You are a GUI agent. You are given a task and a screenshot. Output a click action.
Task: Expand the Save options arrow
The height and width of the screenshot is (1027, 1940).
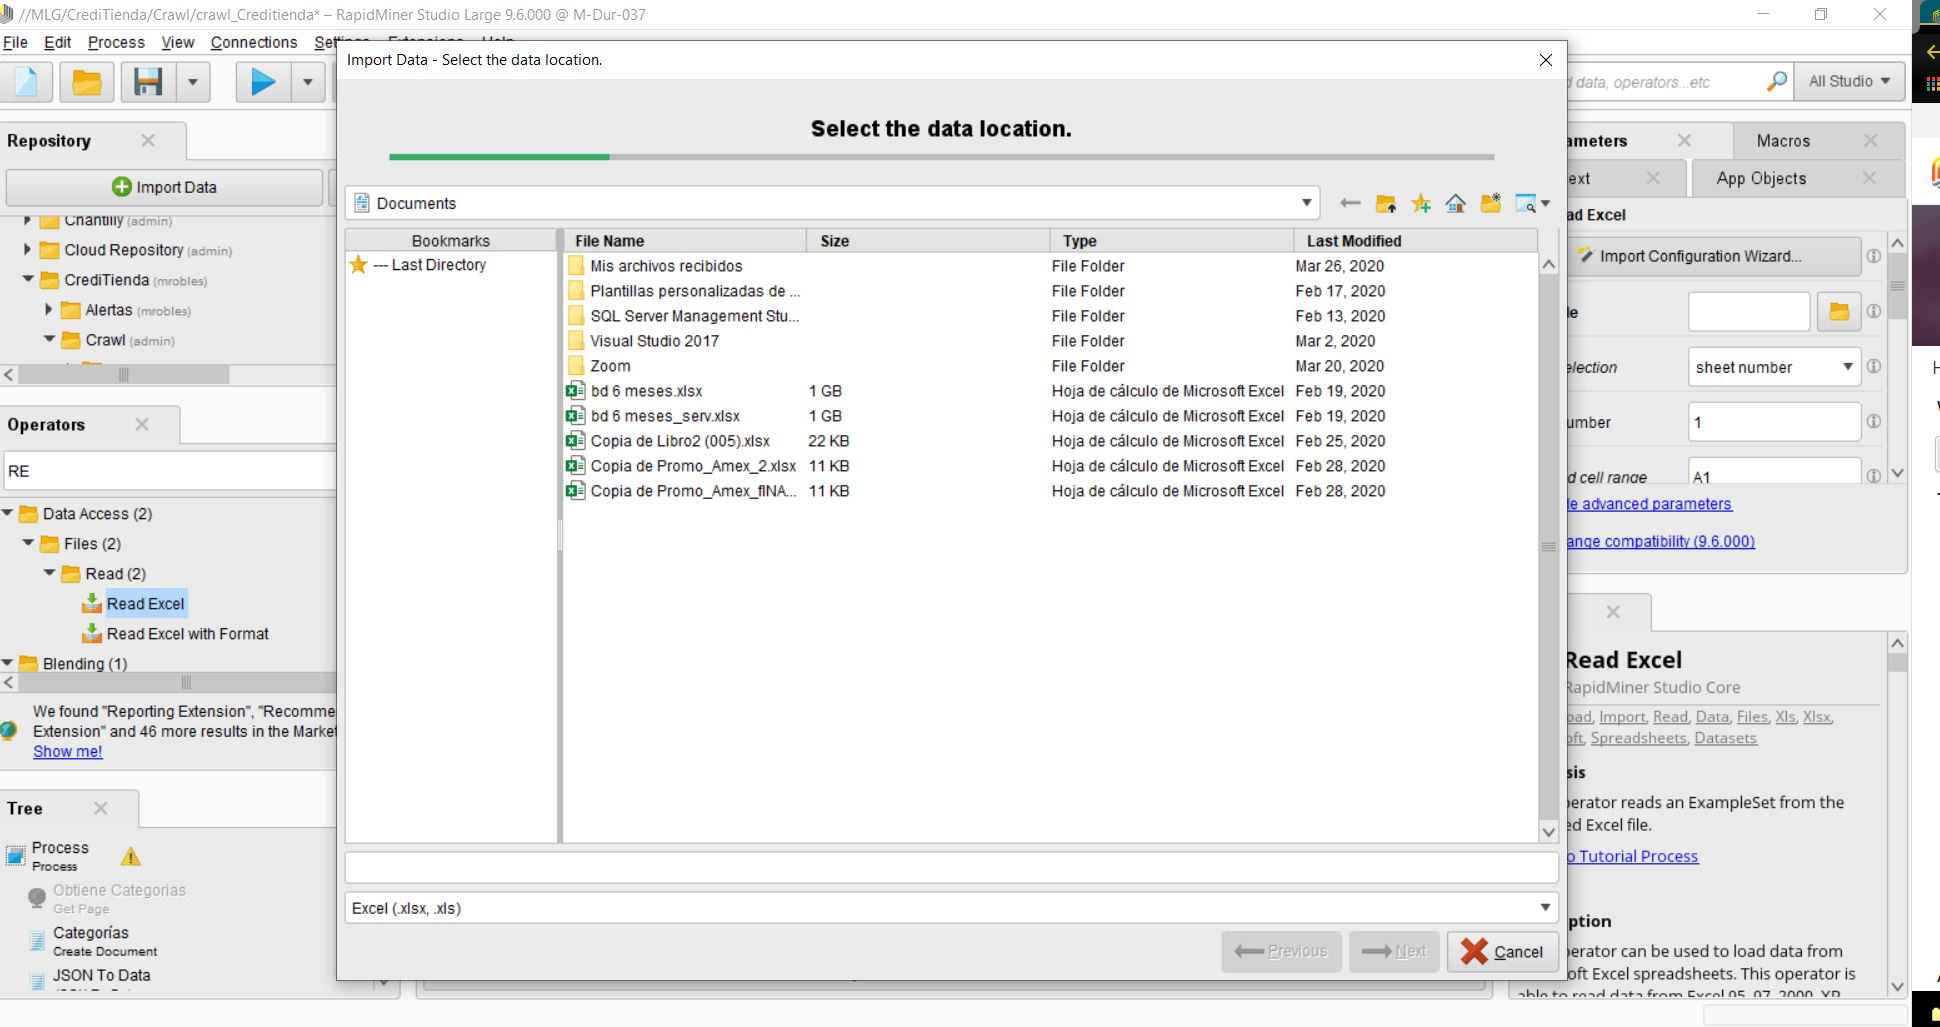pos(192,81)
